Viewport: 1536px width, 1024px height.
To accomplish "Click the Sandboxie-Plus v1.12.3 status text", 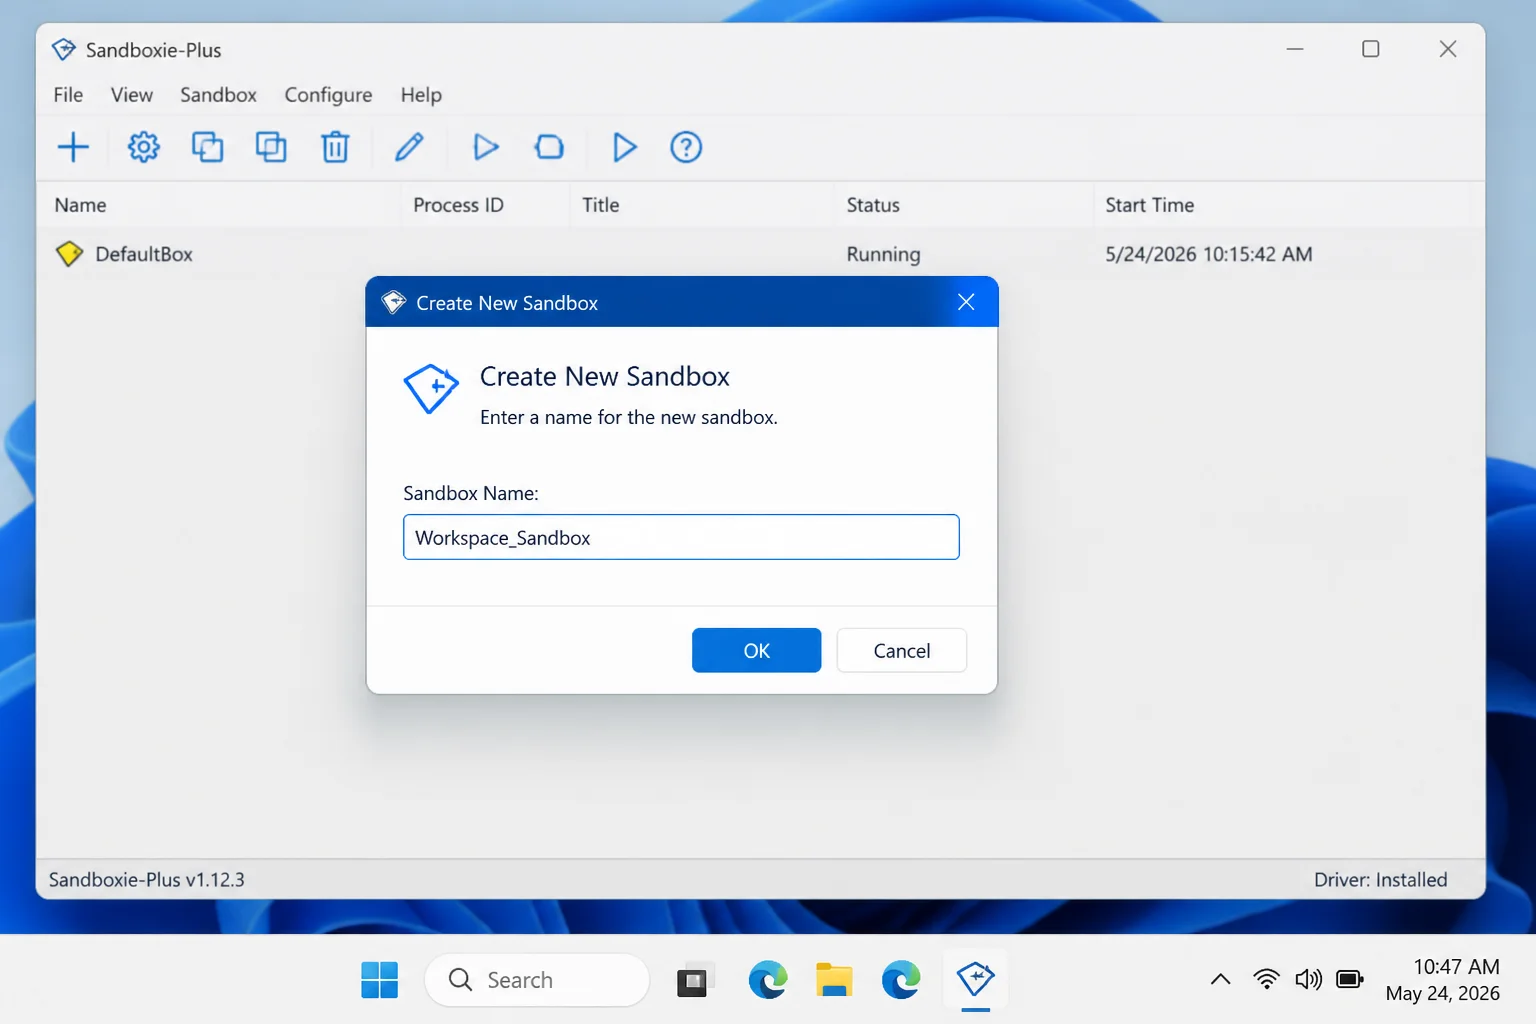I will (x=147, y=880).
